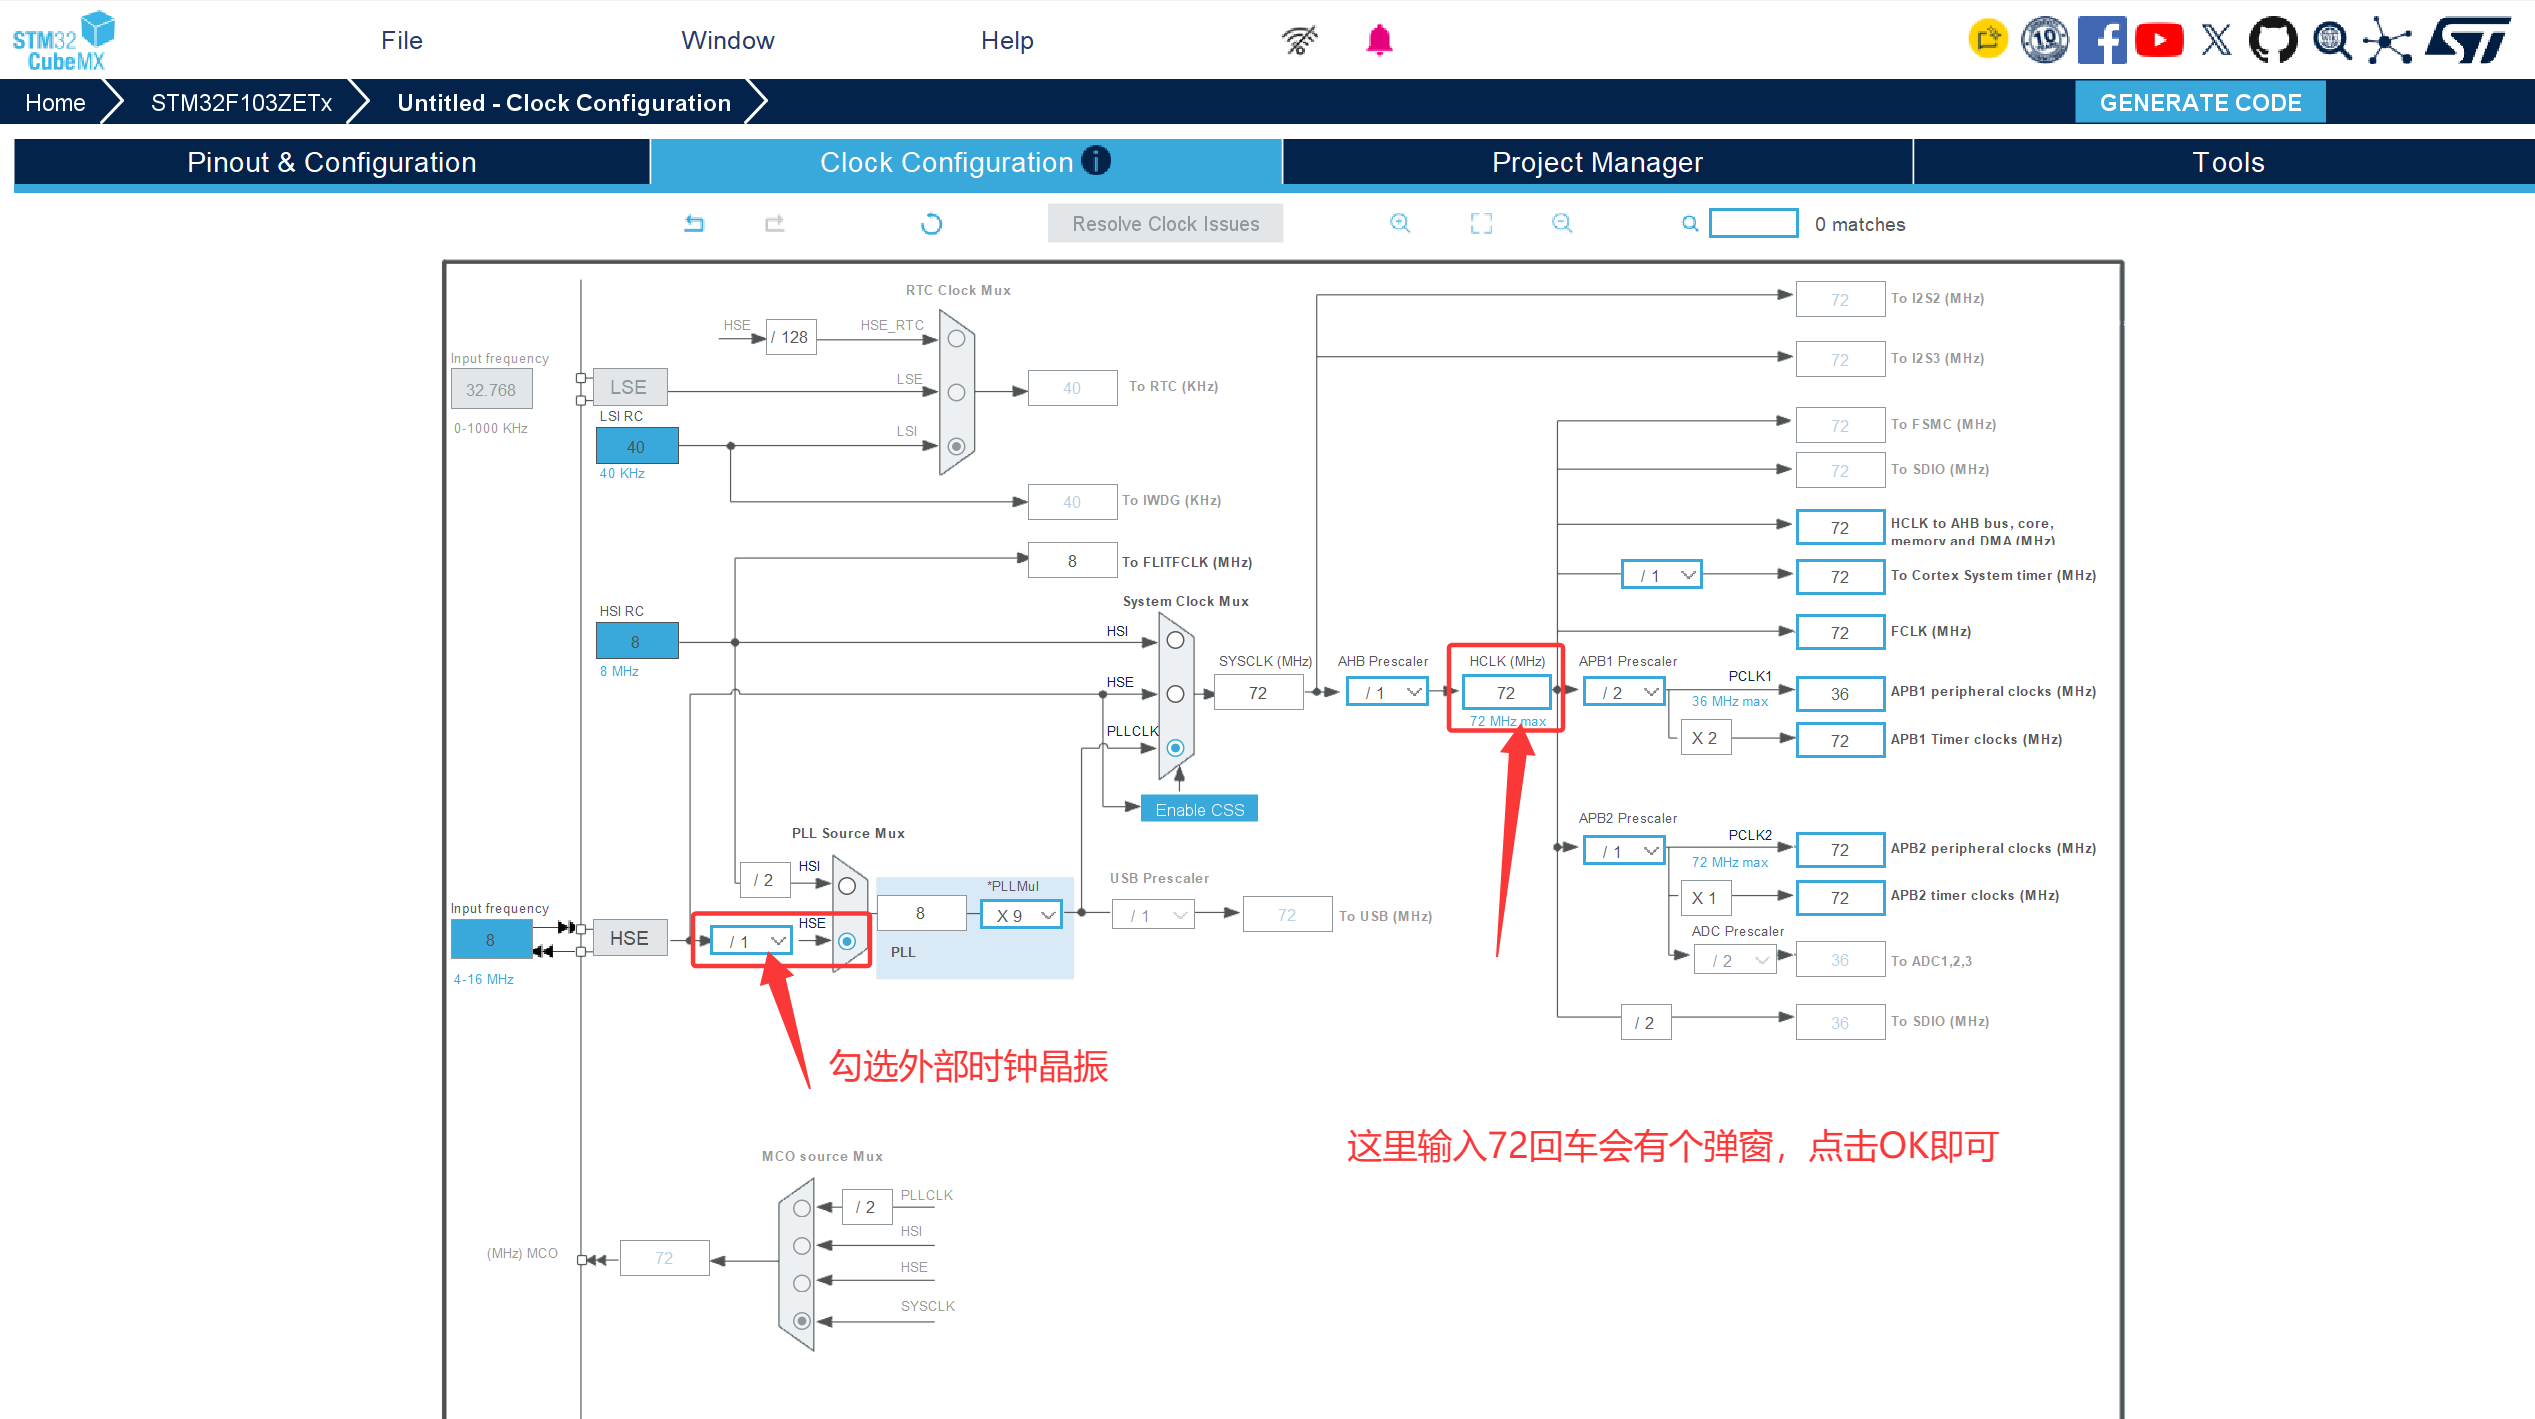Open the AHB Prescaler dropdown
Image resolution: width=2535 pixels, height=1419 pixels.
pyautogui.click(x=1387, y=692)
